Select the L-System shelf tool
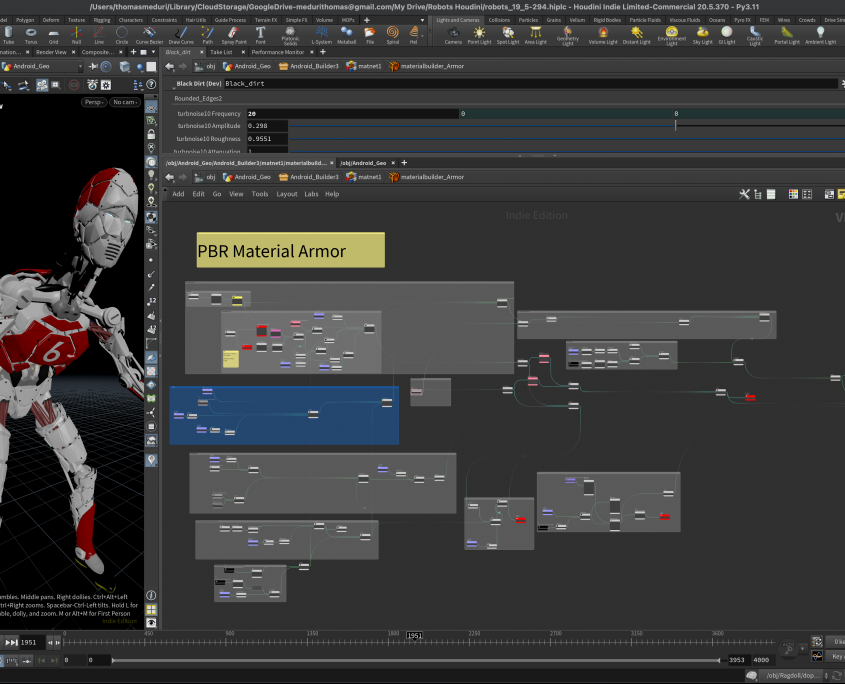The image size is (845, 684). click(x=320, y=34)
